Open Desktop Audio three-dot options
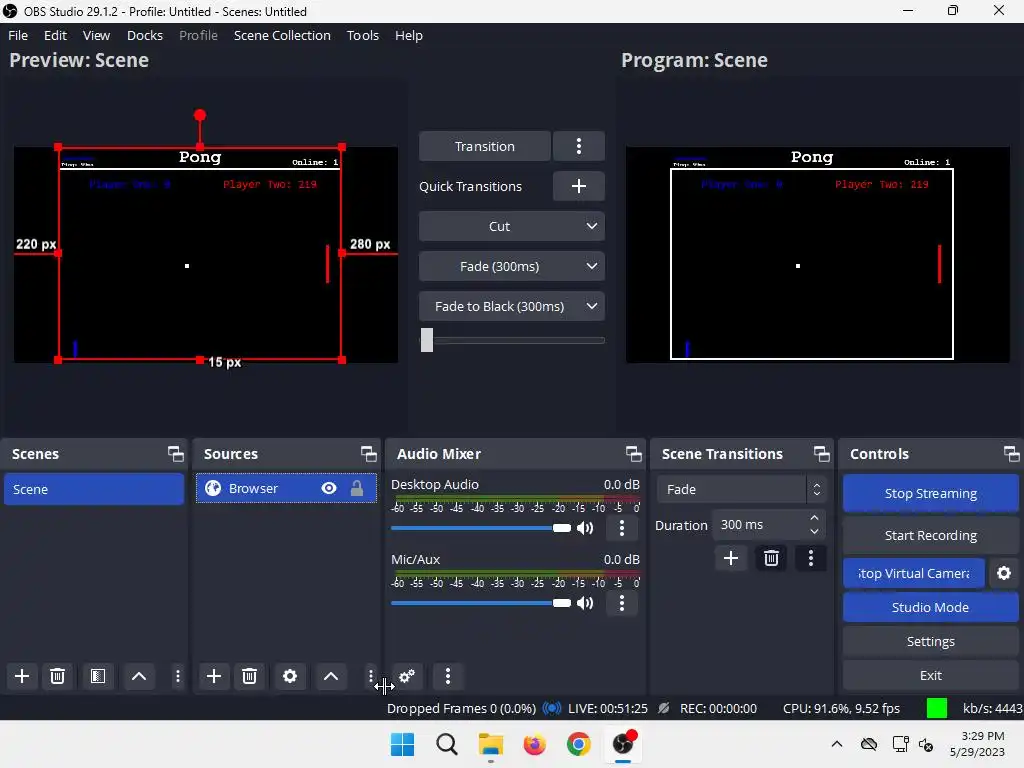The image size is (1024, 768). [x=622, y=528]
